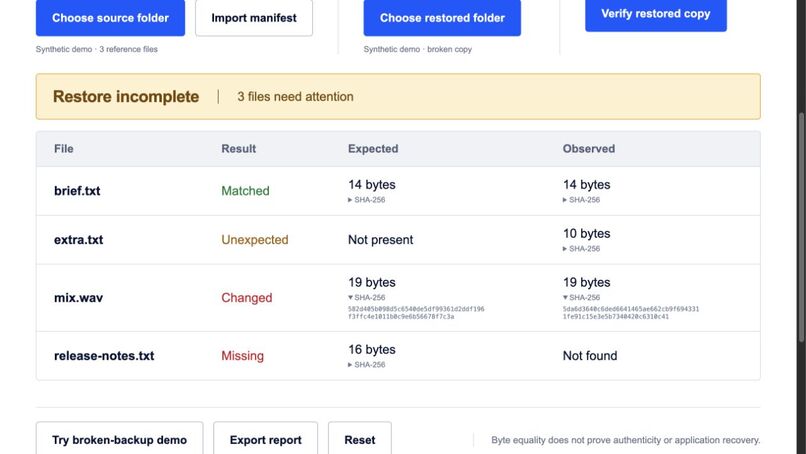
Task: Click the 'Restore incomplete' banner heading
Action: [126, 97]
